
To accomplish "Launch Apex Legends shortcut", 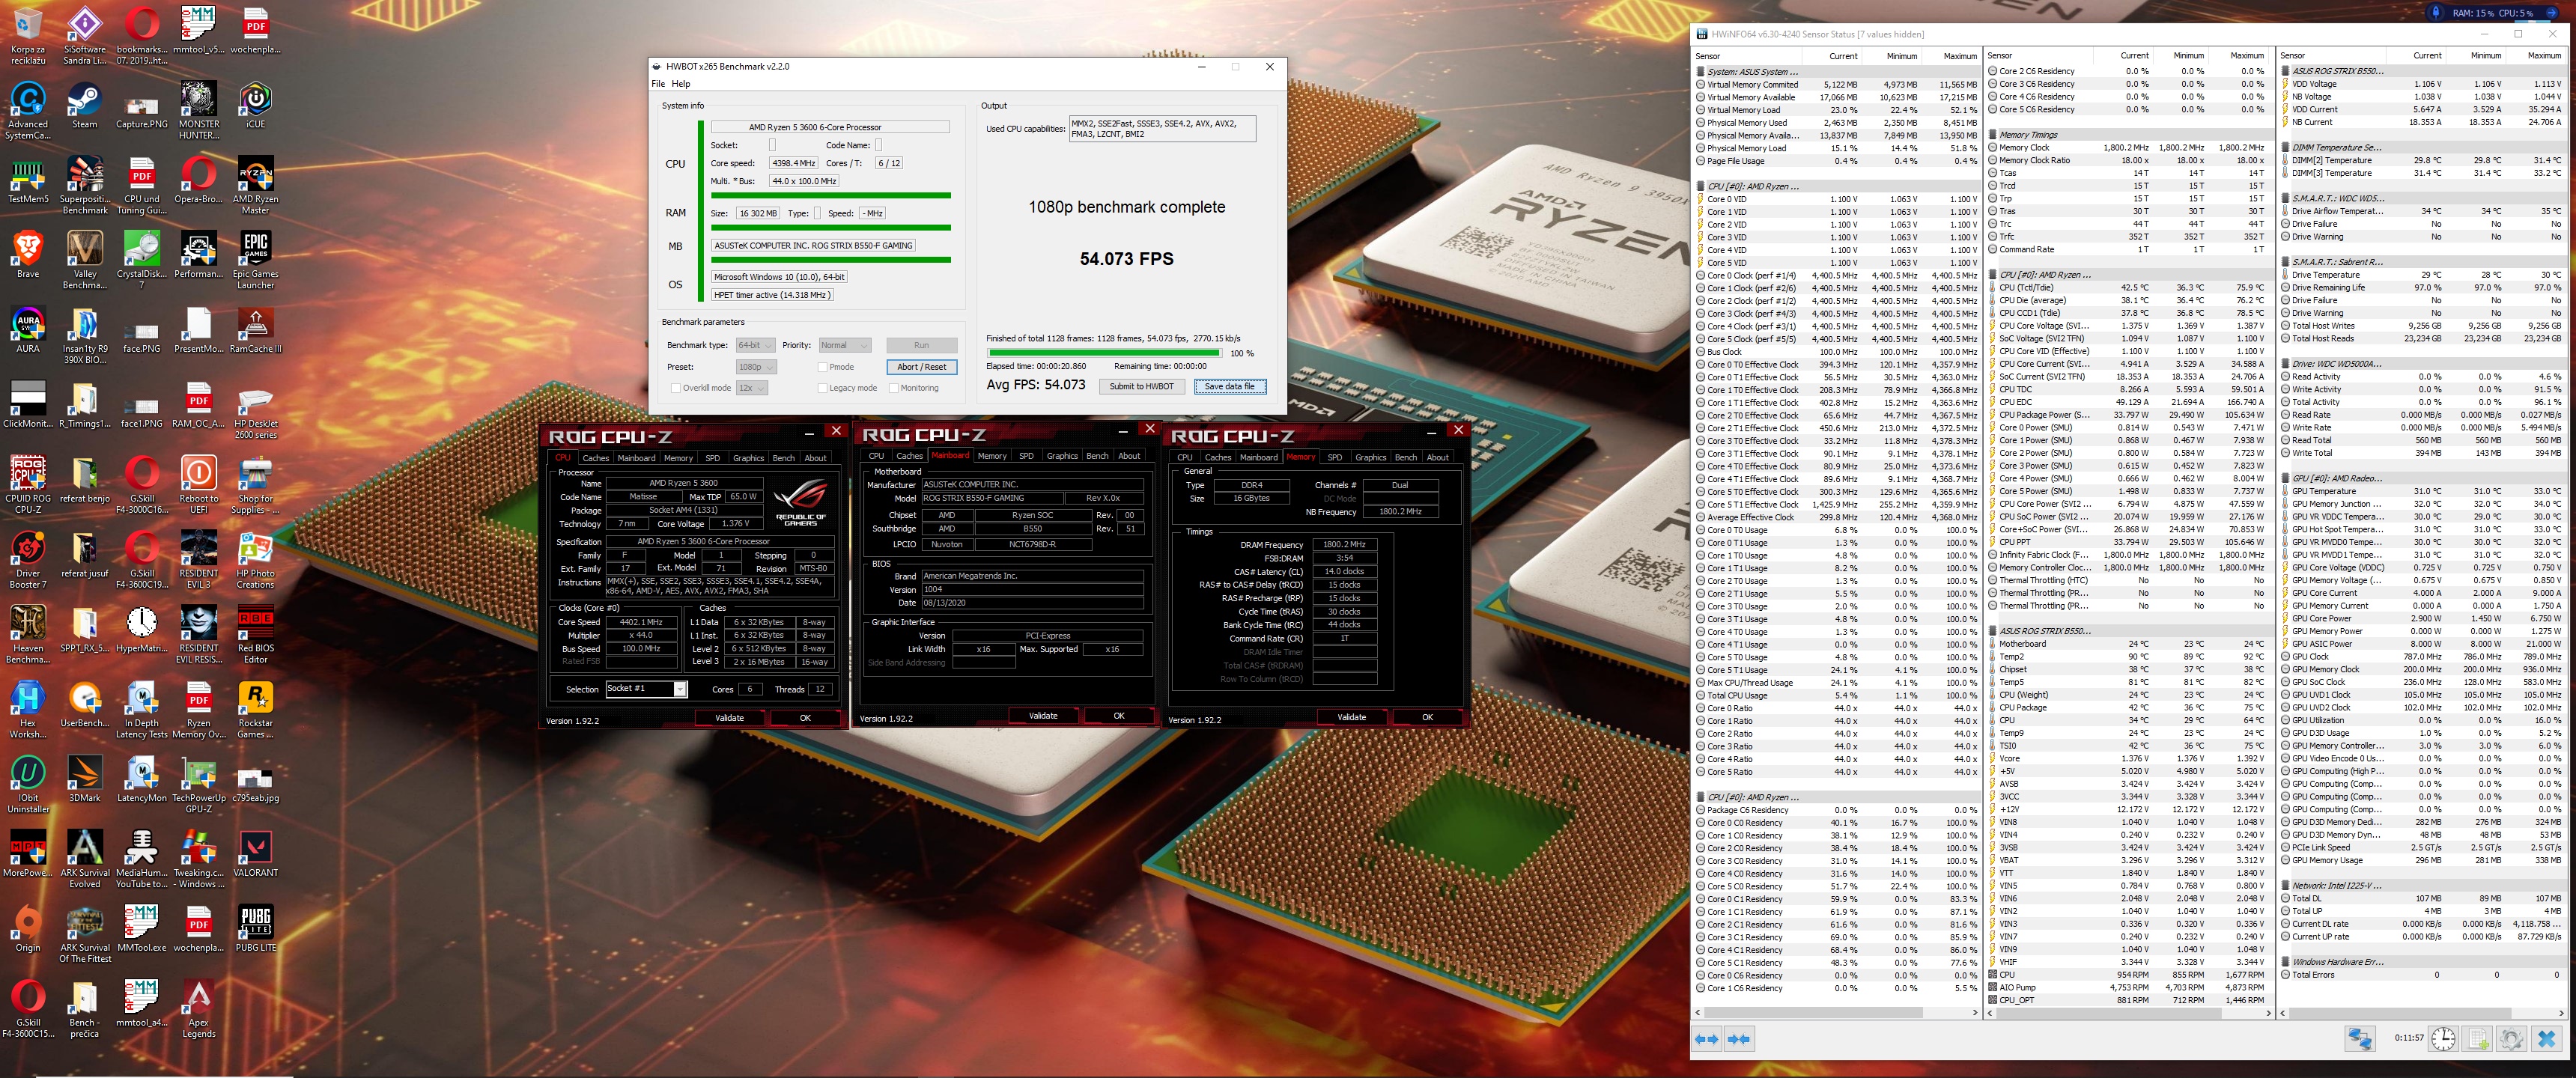I will point(199,1010).
